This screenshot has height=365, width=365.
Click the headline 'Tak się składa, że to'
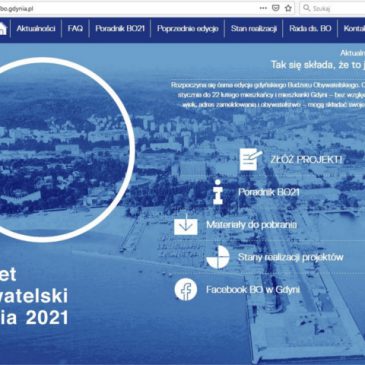317,65
